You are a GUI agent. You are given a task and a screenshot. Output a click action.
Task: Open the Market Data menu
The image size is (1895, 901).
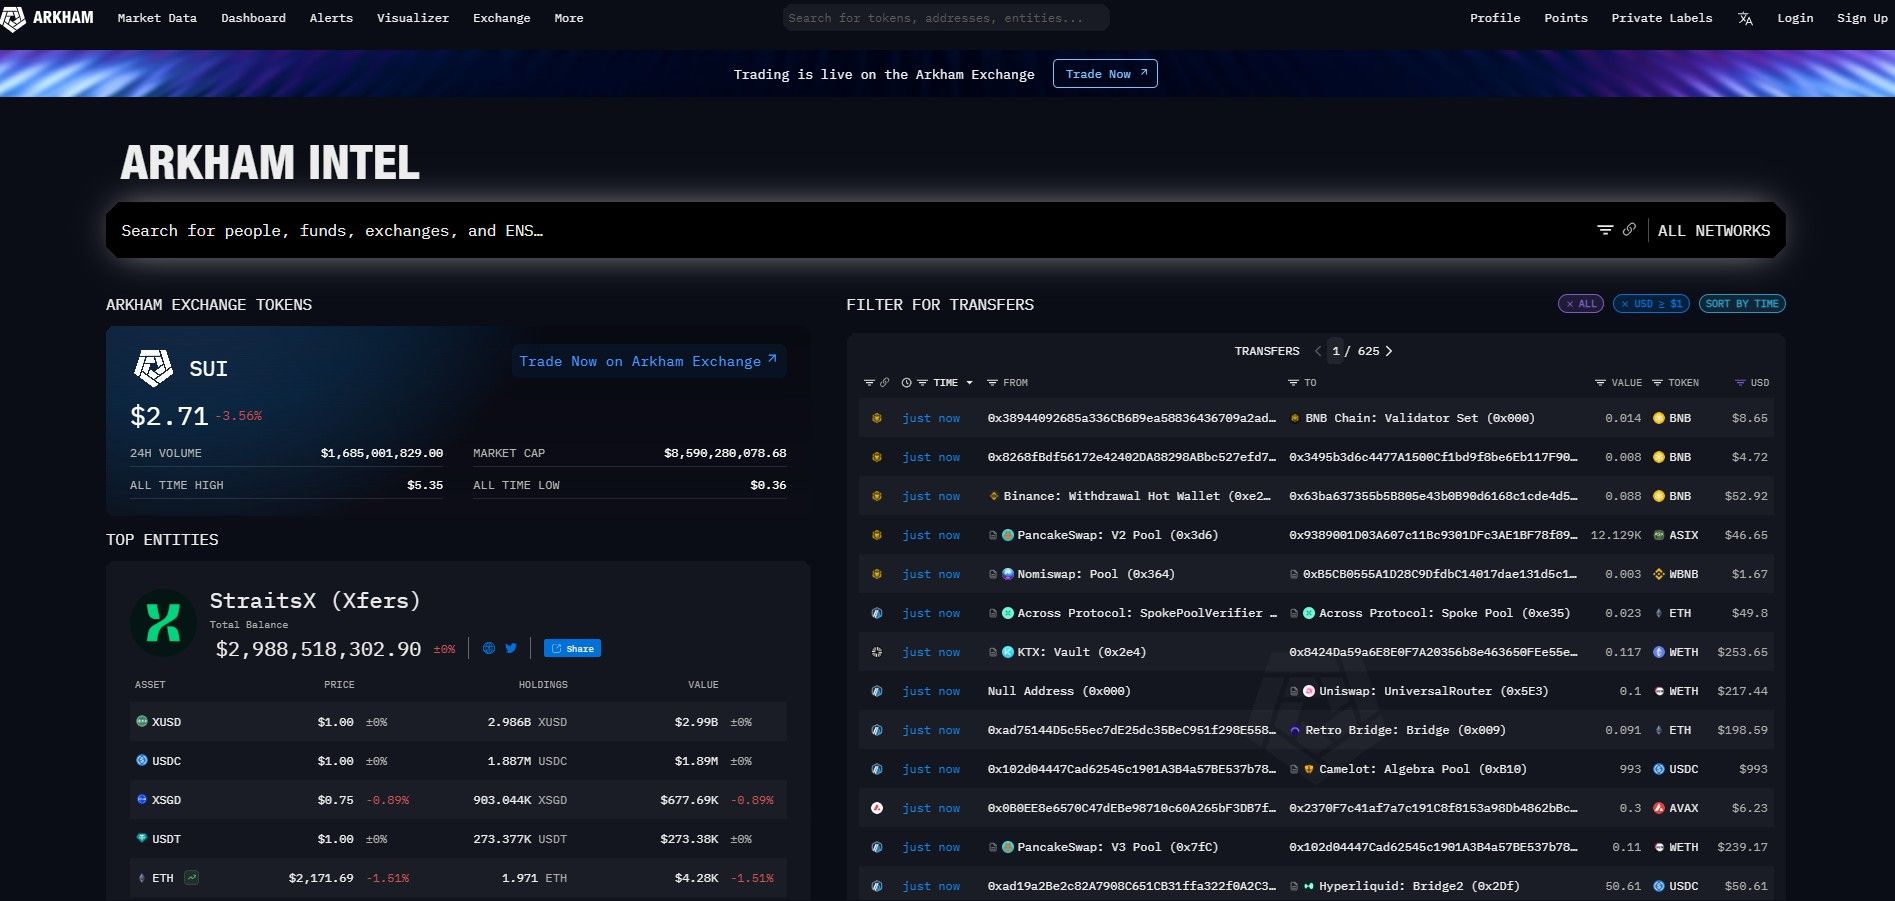[x=157, y=18]
